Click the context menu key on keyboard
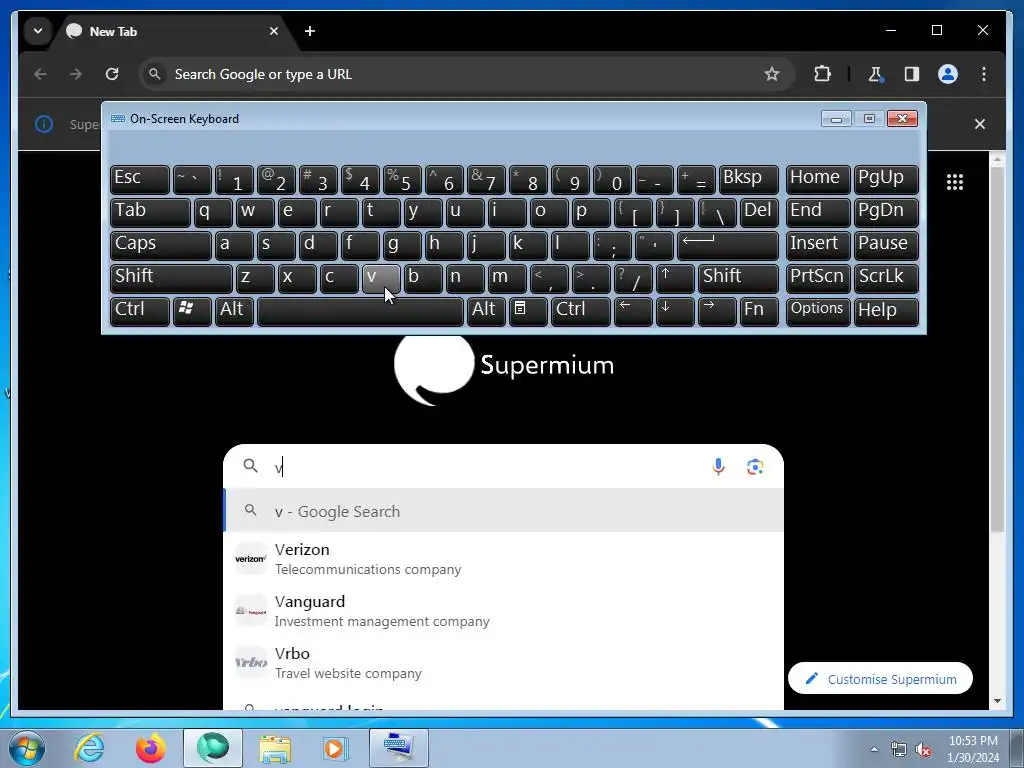 point(528,312)
